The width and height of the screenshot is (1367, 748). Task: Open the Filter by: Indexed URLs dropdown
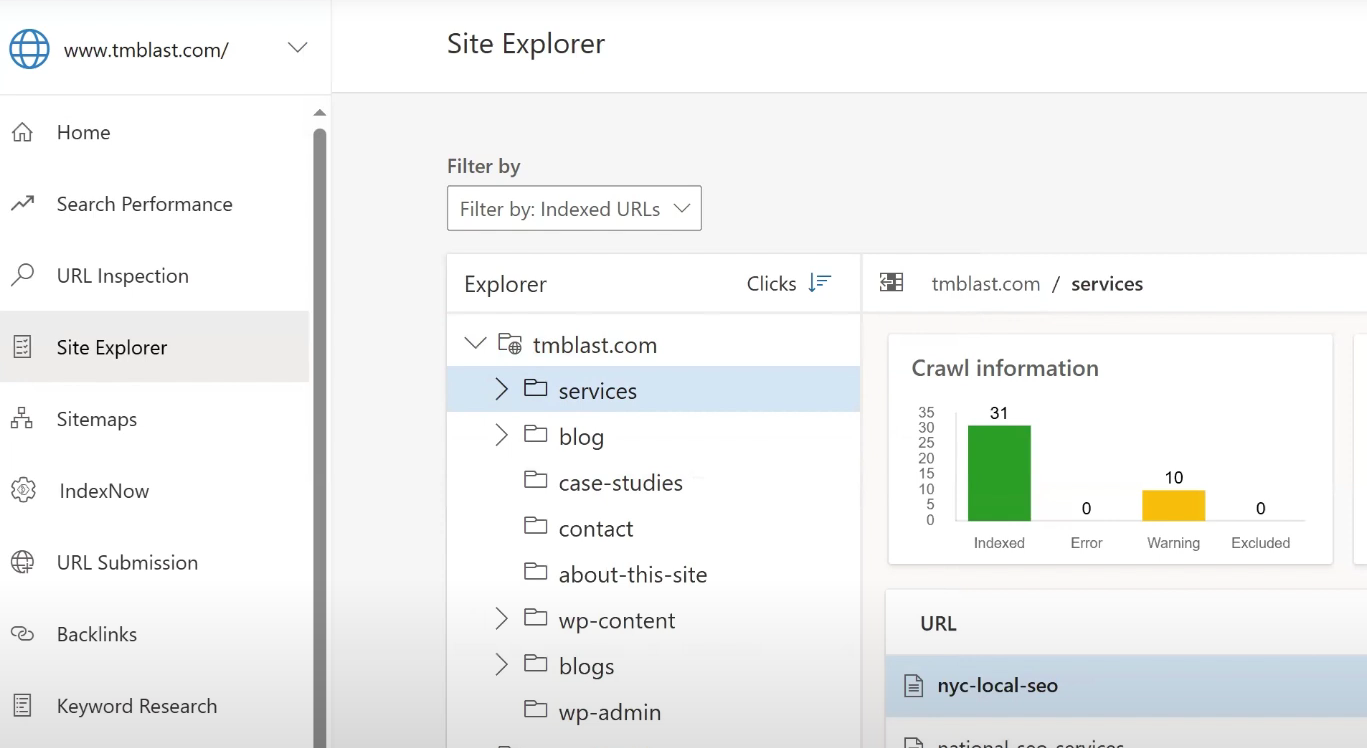tap(574, 208)
